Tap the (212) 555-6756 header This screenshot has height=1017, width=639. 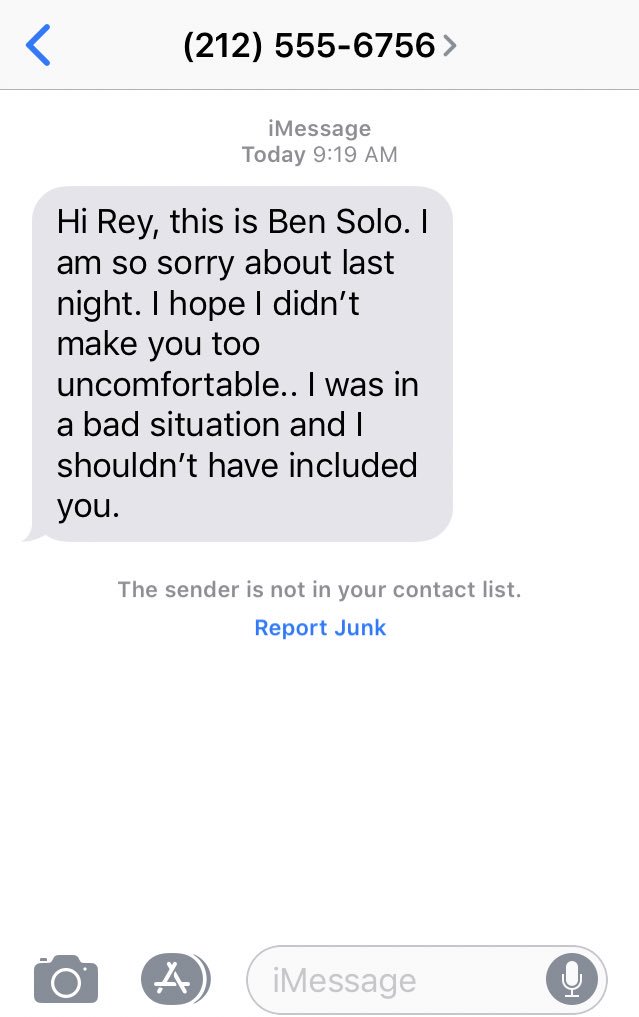pos(309,45)
